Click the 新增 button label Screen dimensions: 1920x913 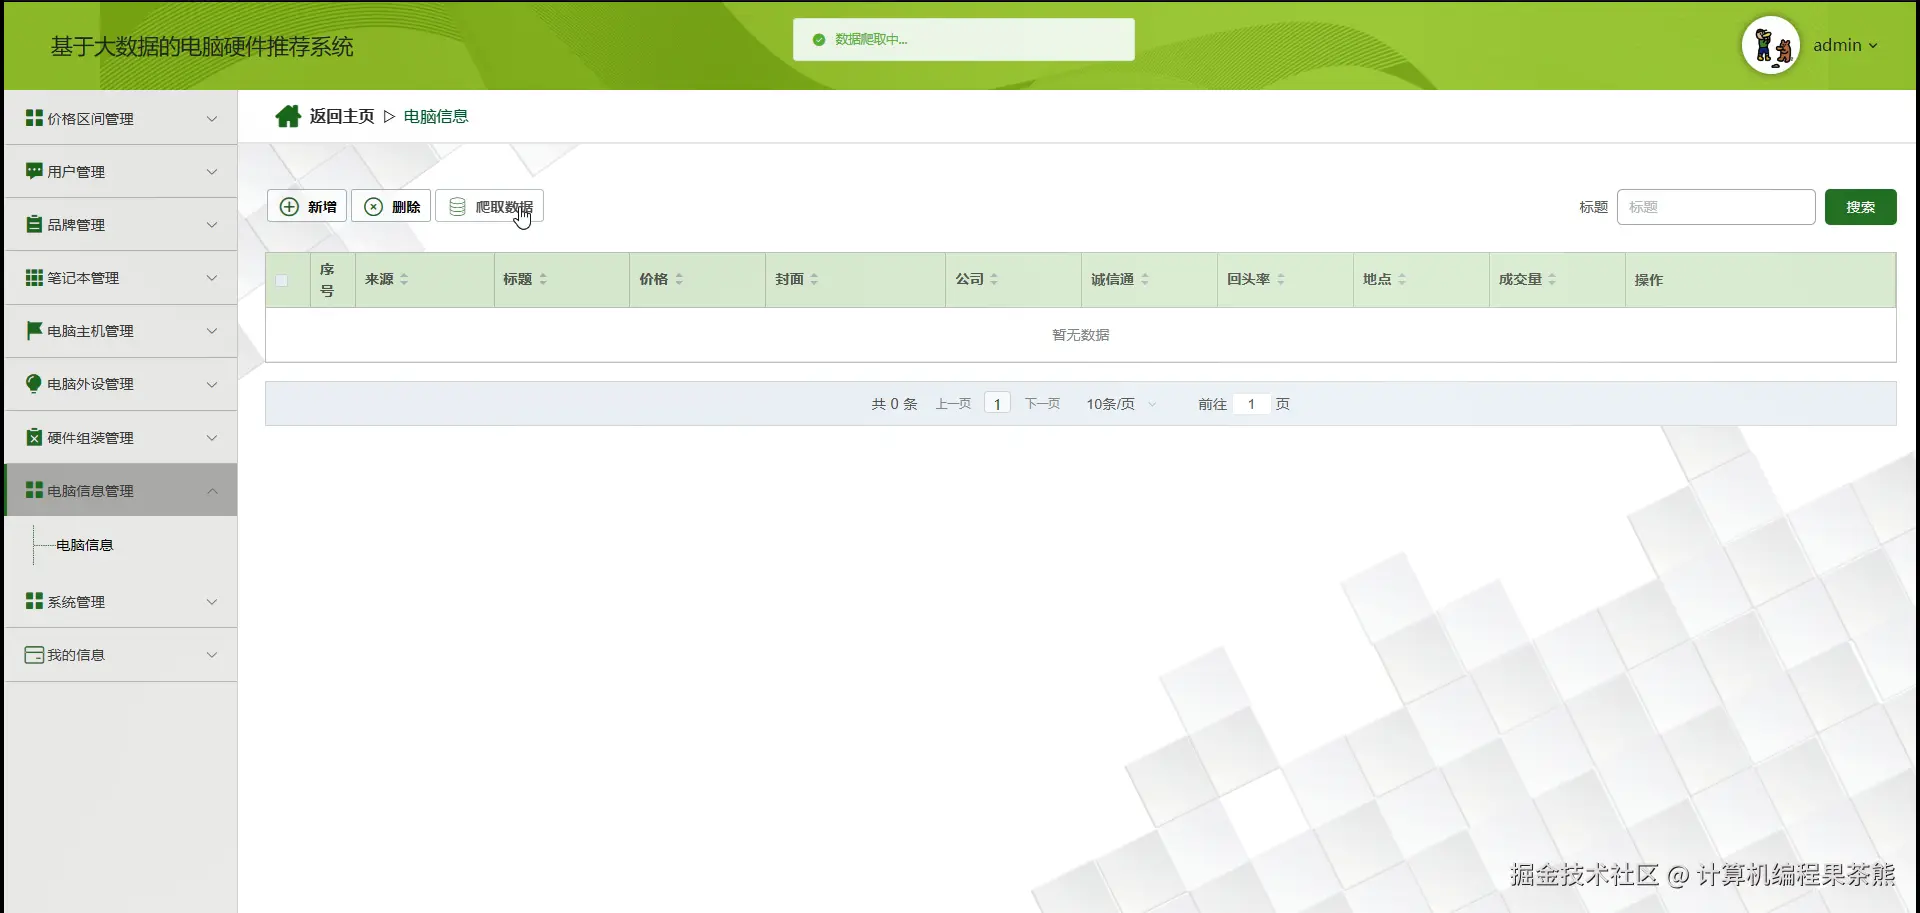(322, 207)
